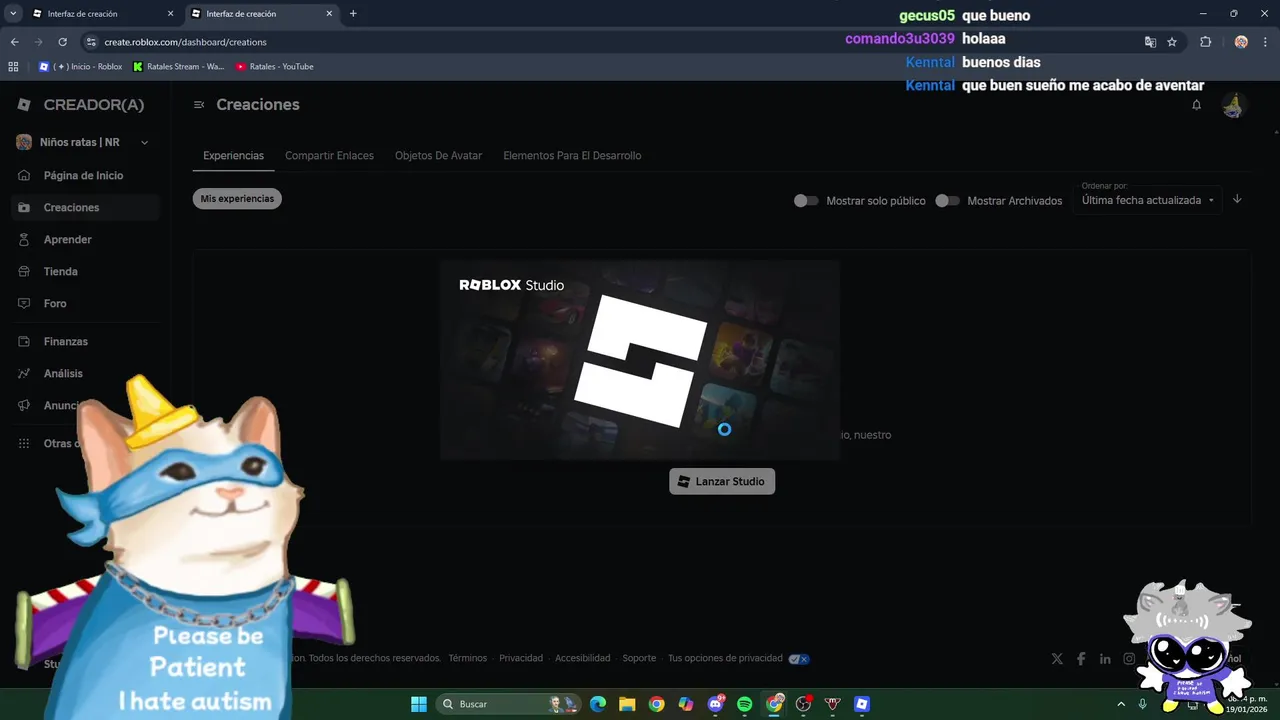Image resolution: width=1280 pixels, height=720 pixels.
Task: Select the Mis experiencias filter chip
Action: pyautogui.click(x=237, y=198)
